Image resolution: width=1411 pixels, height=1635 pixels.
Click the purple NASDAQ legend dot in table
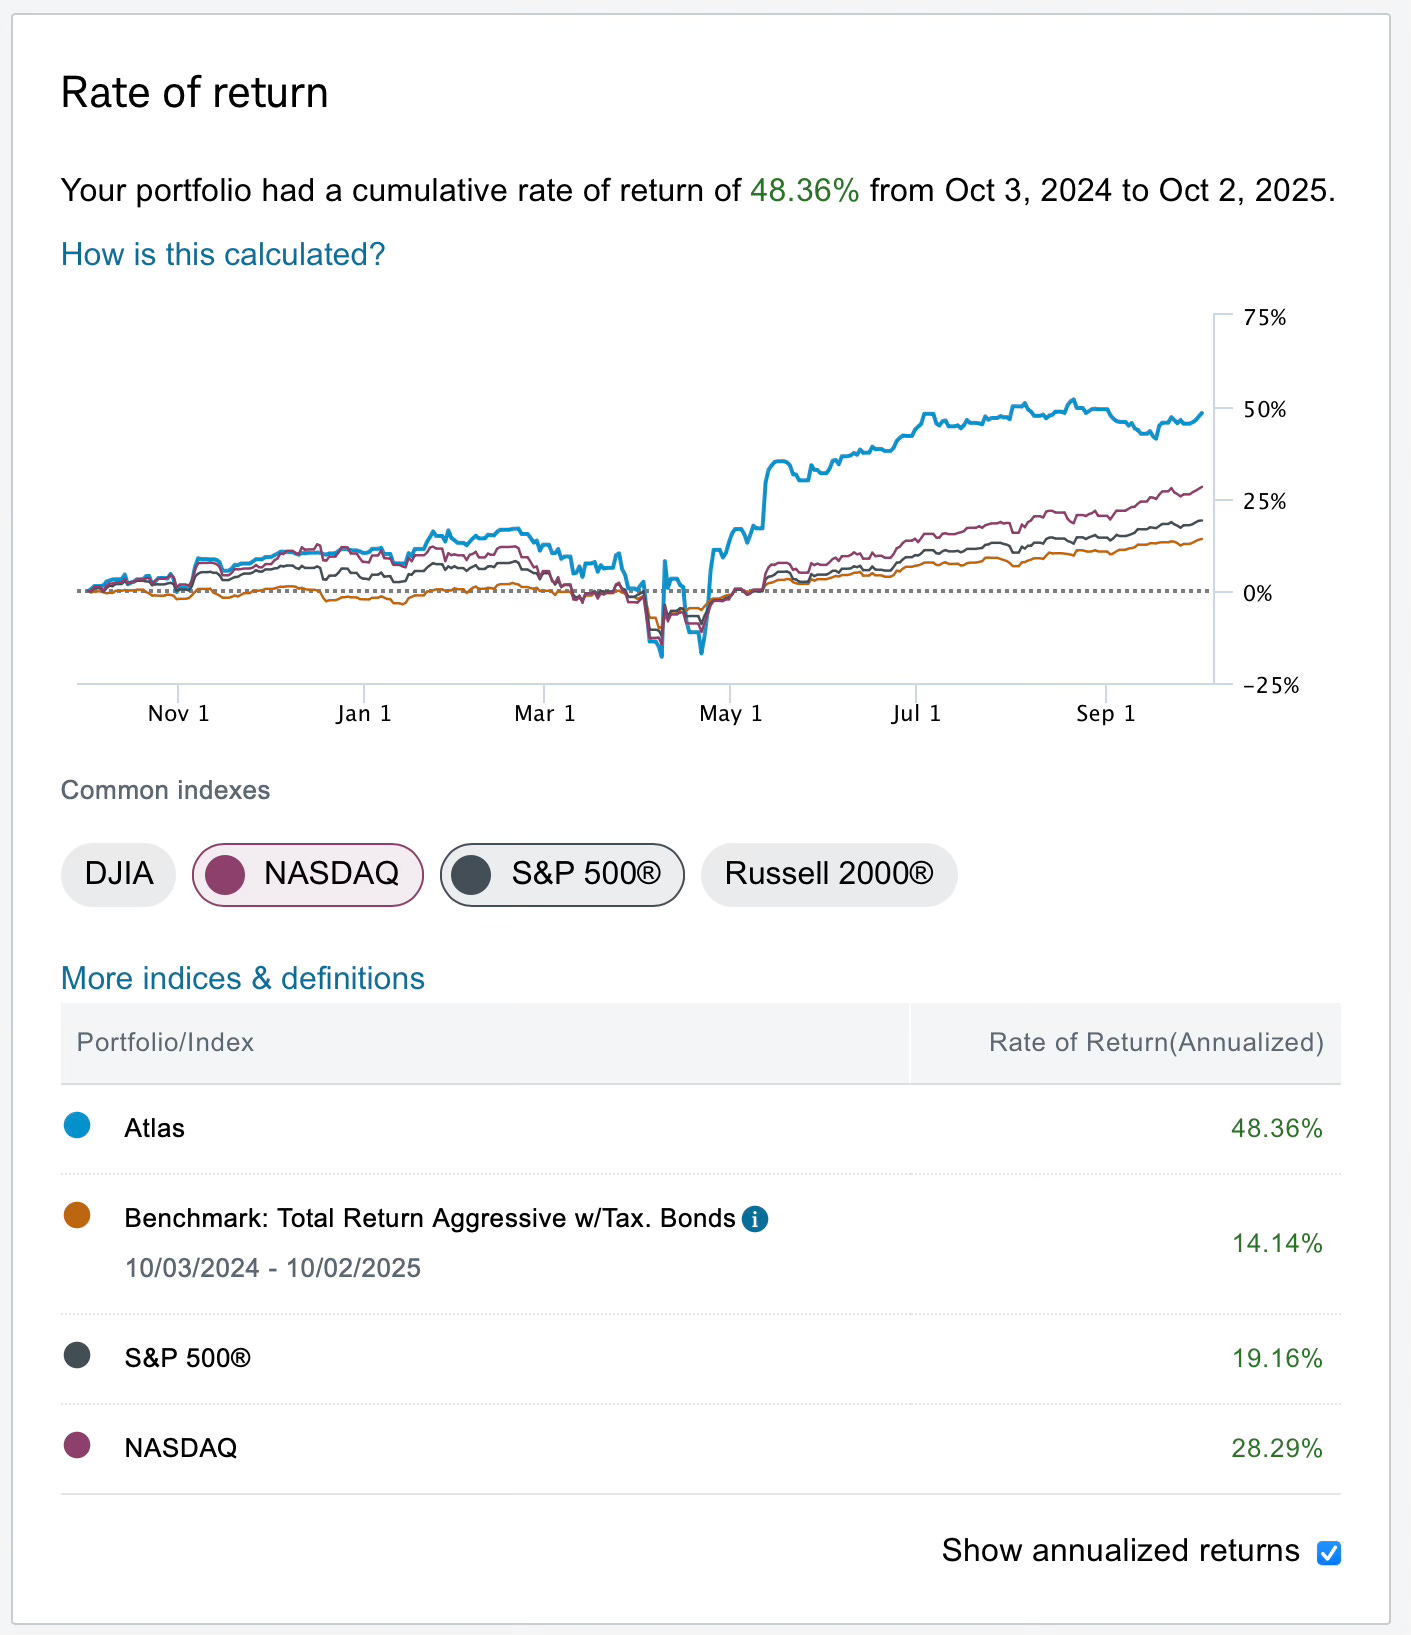[77, 1446]
